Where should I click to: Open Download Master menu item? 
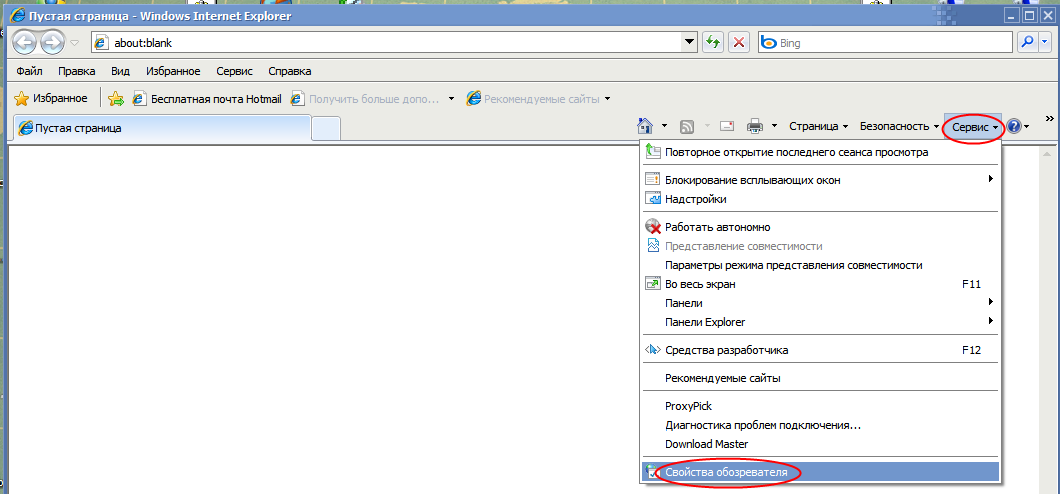(820, 444)
